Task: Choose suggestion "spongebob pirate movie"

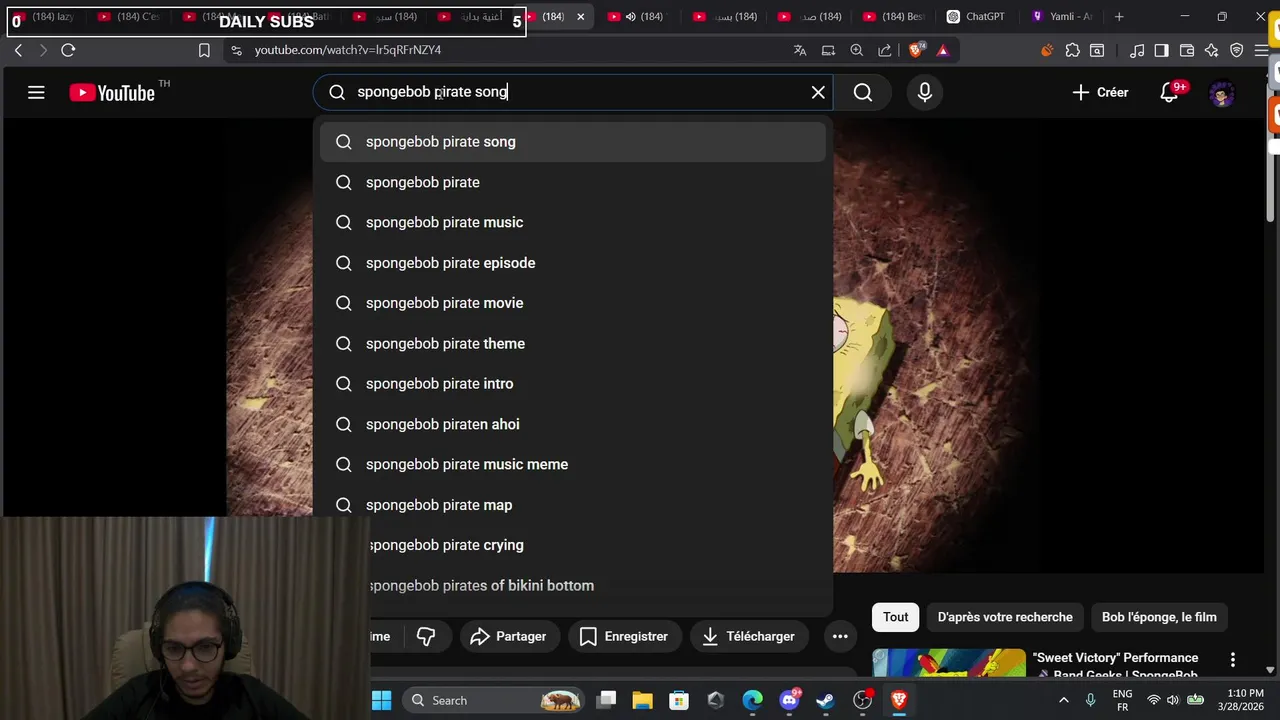Action: (573, 303)
